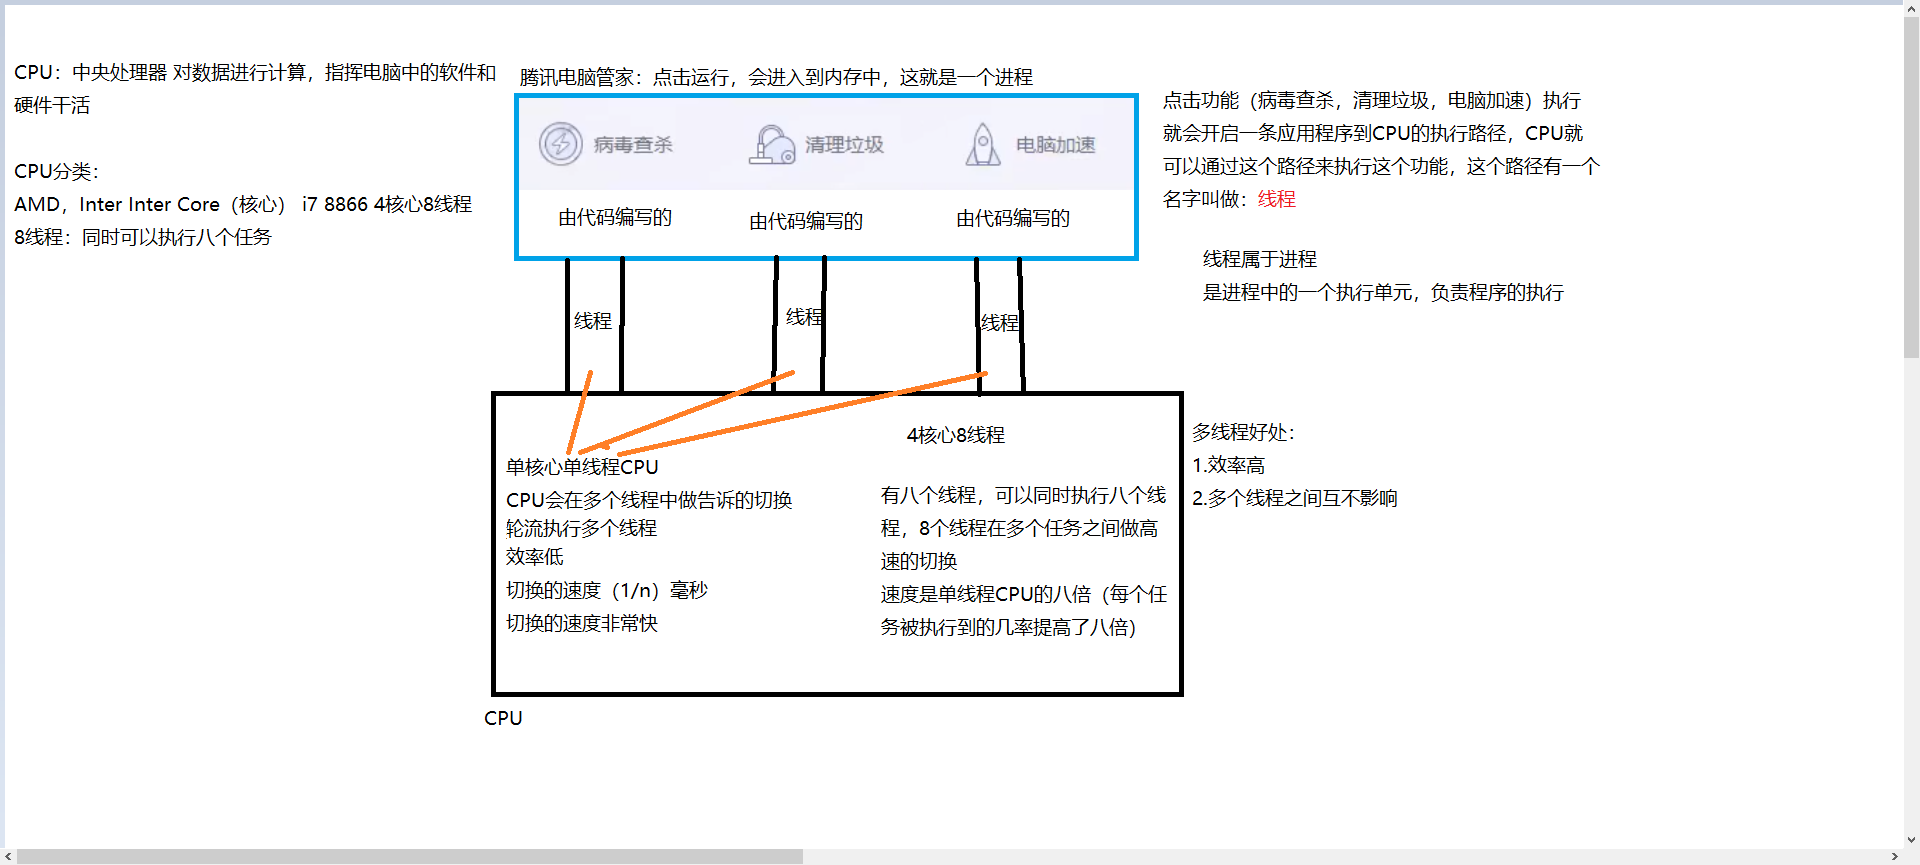Screen dimensions: 1920x865
Task: Click the red '线程' word
Action: point(1277,199)
